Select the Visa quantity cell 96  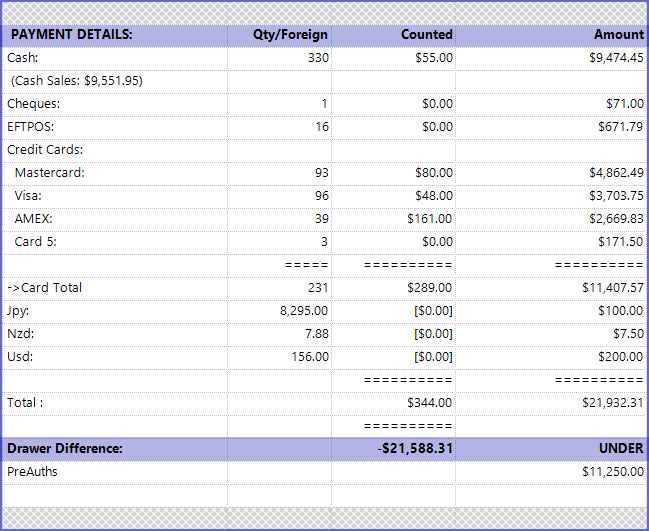click(x=321, y=196)
